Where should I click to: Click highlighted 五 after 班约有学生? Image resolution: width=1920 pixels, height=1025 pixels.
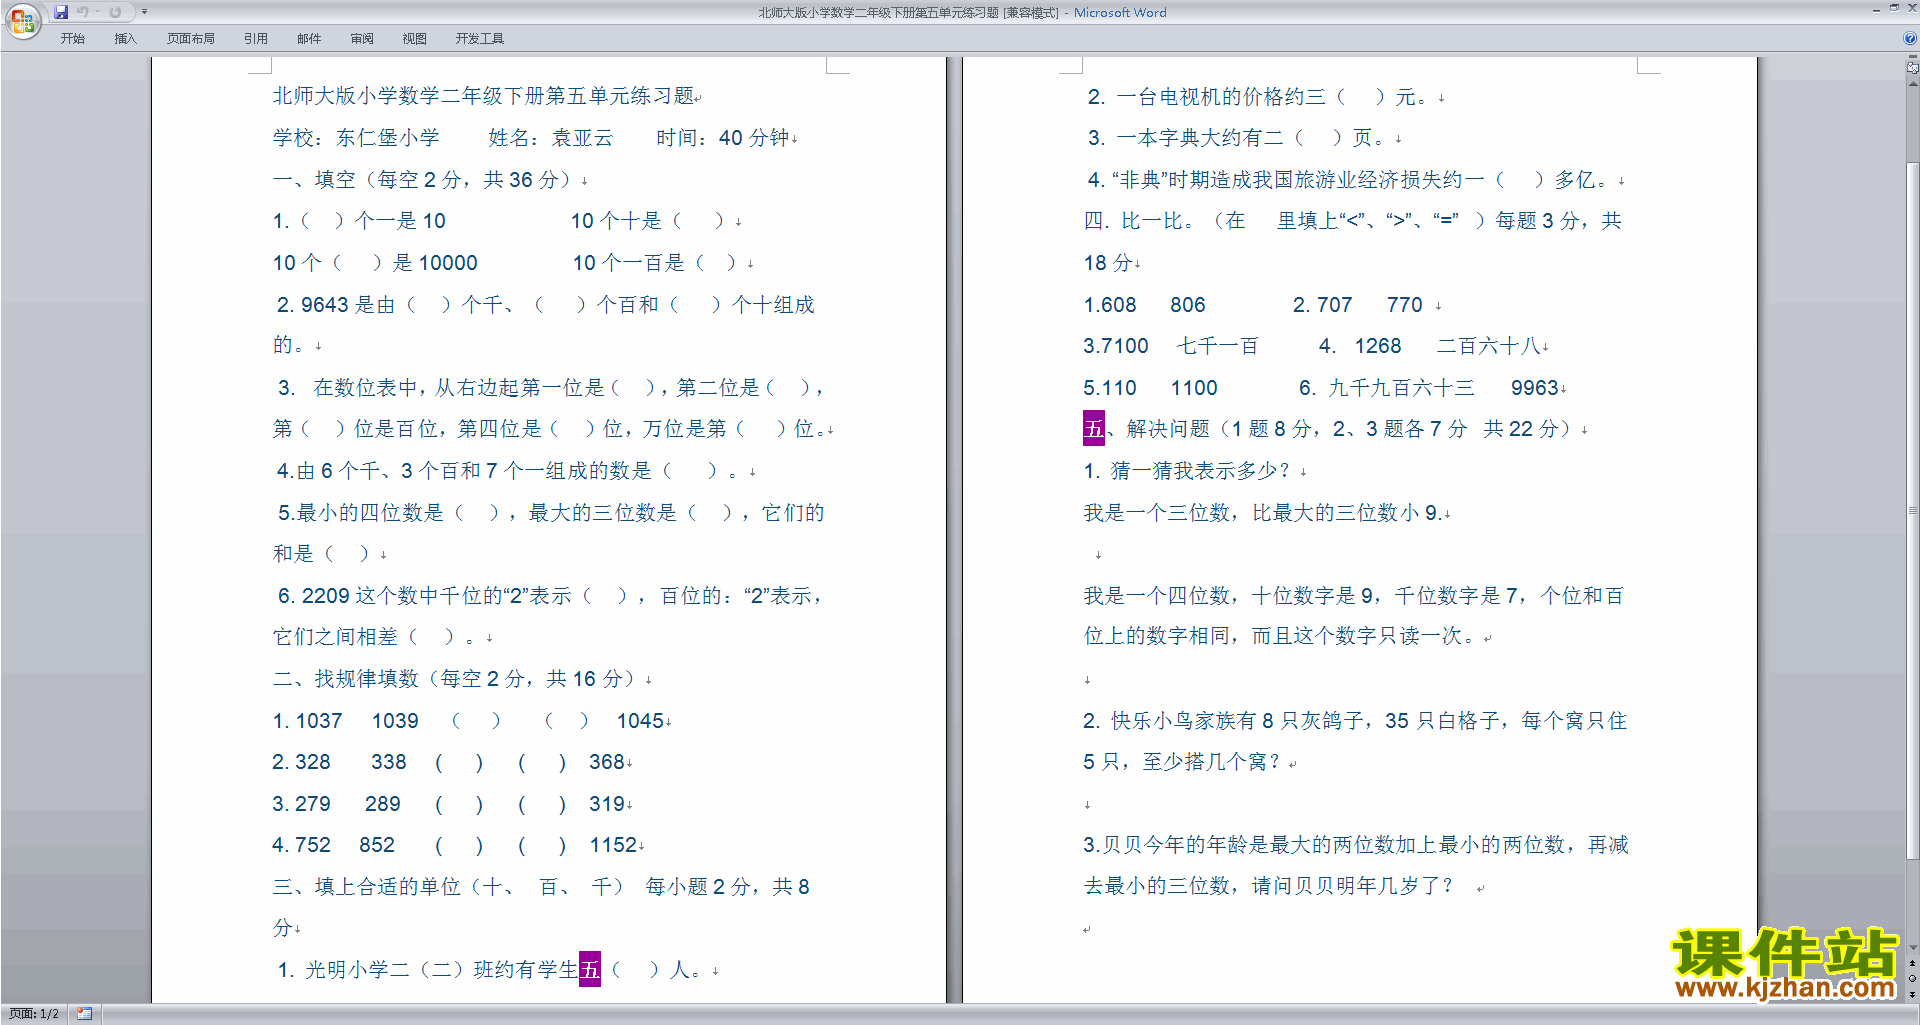[x=590, y=969]
